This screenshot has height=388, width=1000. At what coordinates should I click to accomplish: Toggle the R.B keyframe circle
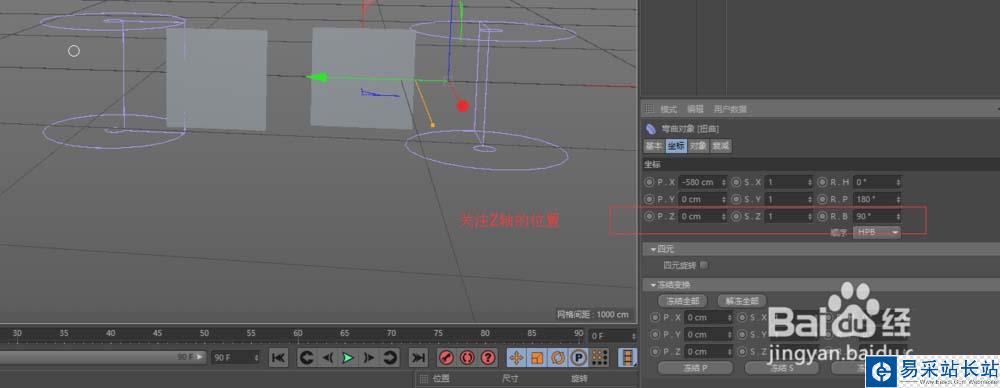(823, 216)
